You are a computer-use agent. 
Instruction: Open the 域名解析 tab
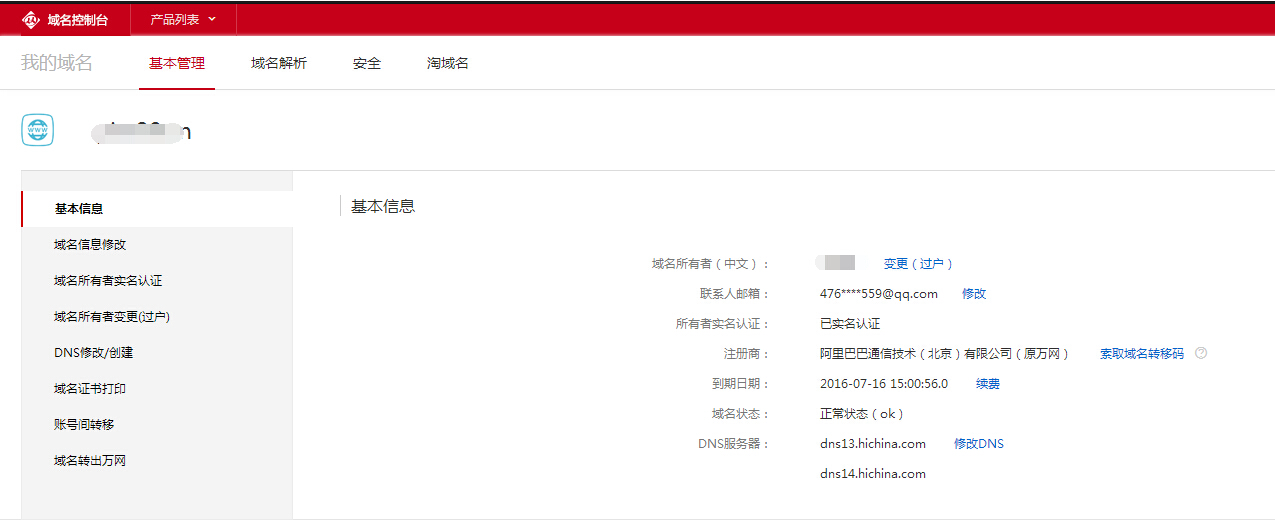tap(279, 64)
